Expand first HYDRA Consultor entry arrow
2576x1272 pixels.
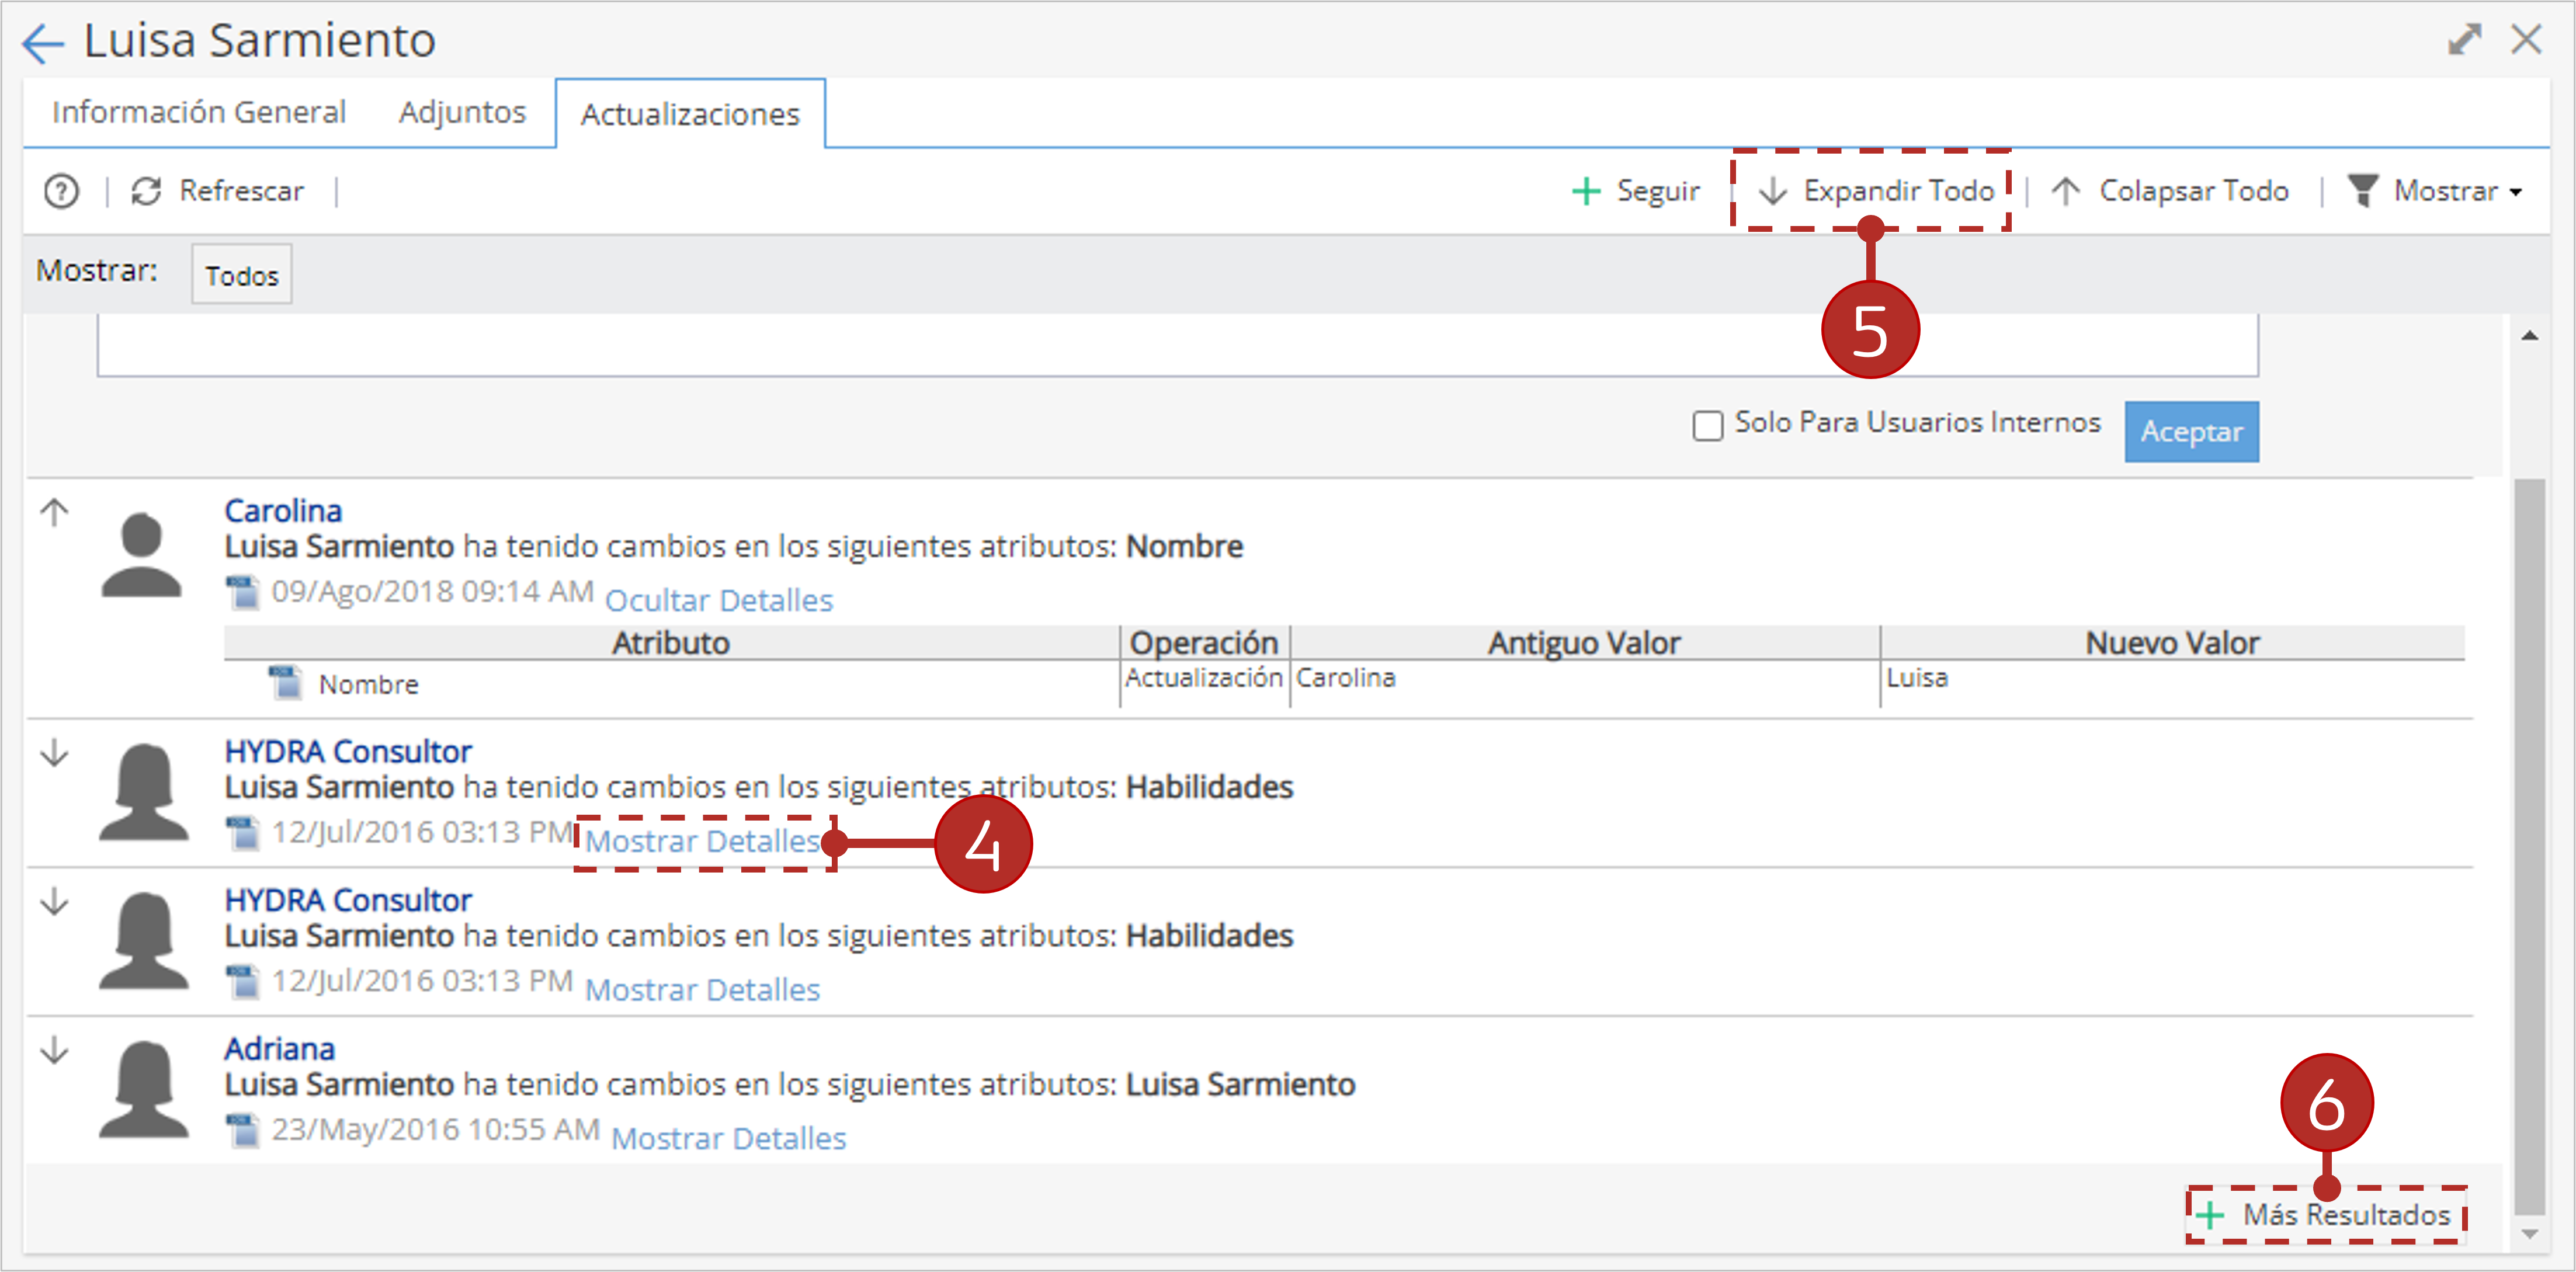pos(55,752)
